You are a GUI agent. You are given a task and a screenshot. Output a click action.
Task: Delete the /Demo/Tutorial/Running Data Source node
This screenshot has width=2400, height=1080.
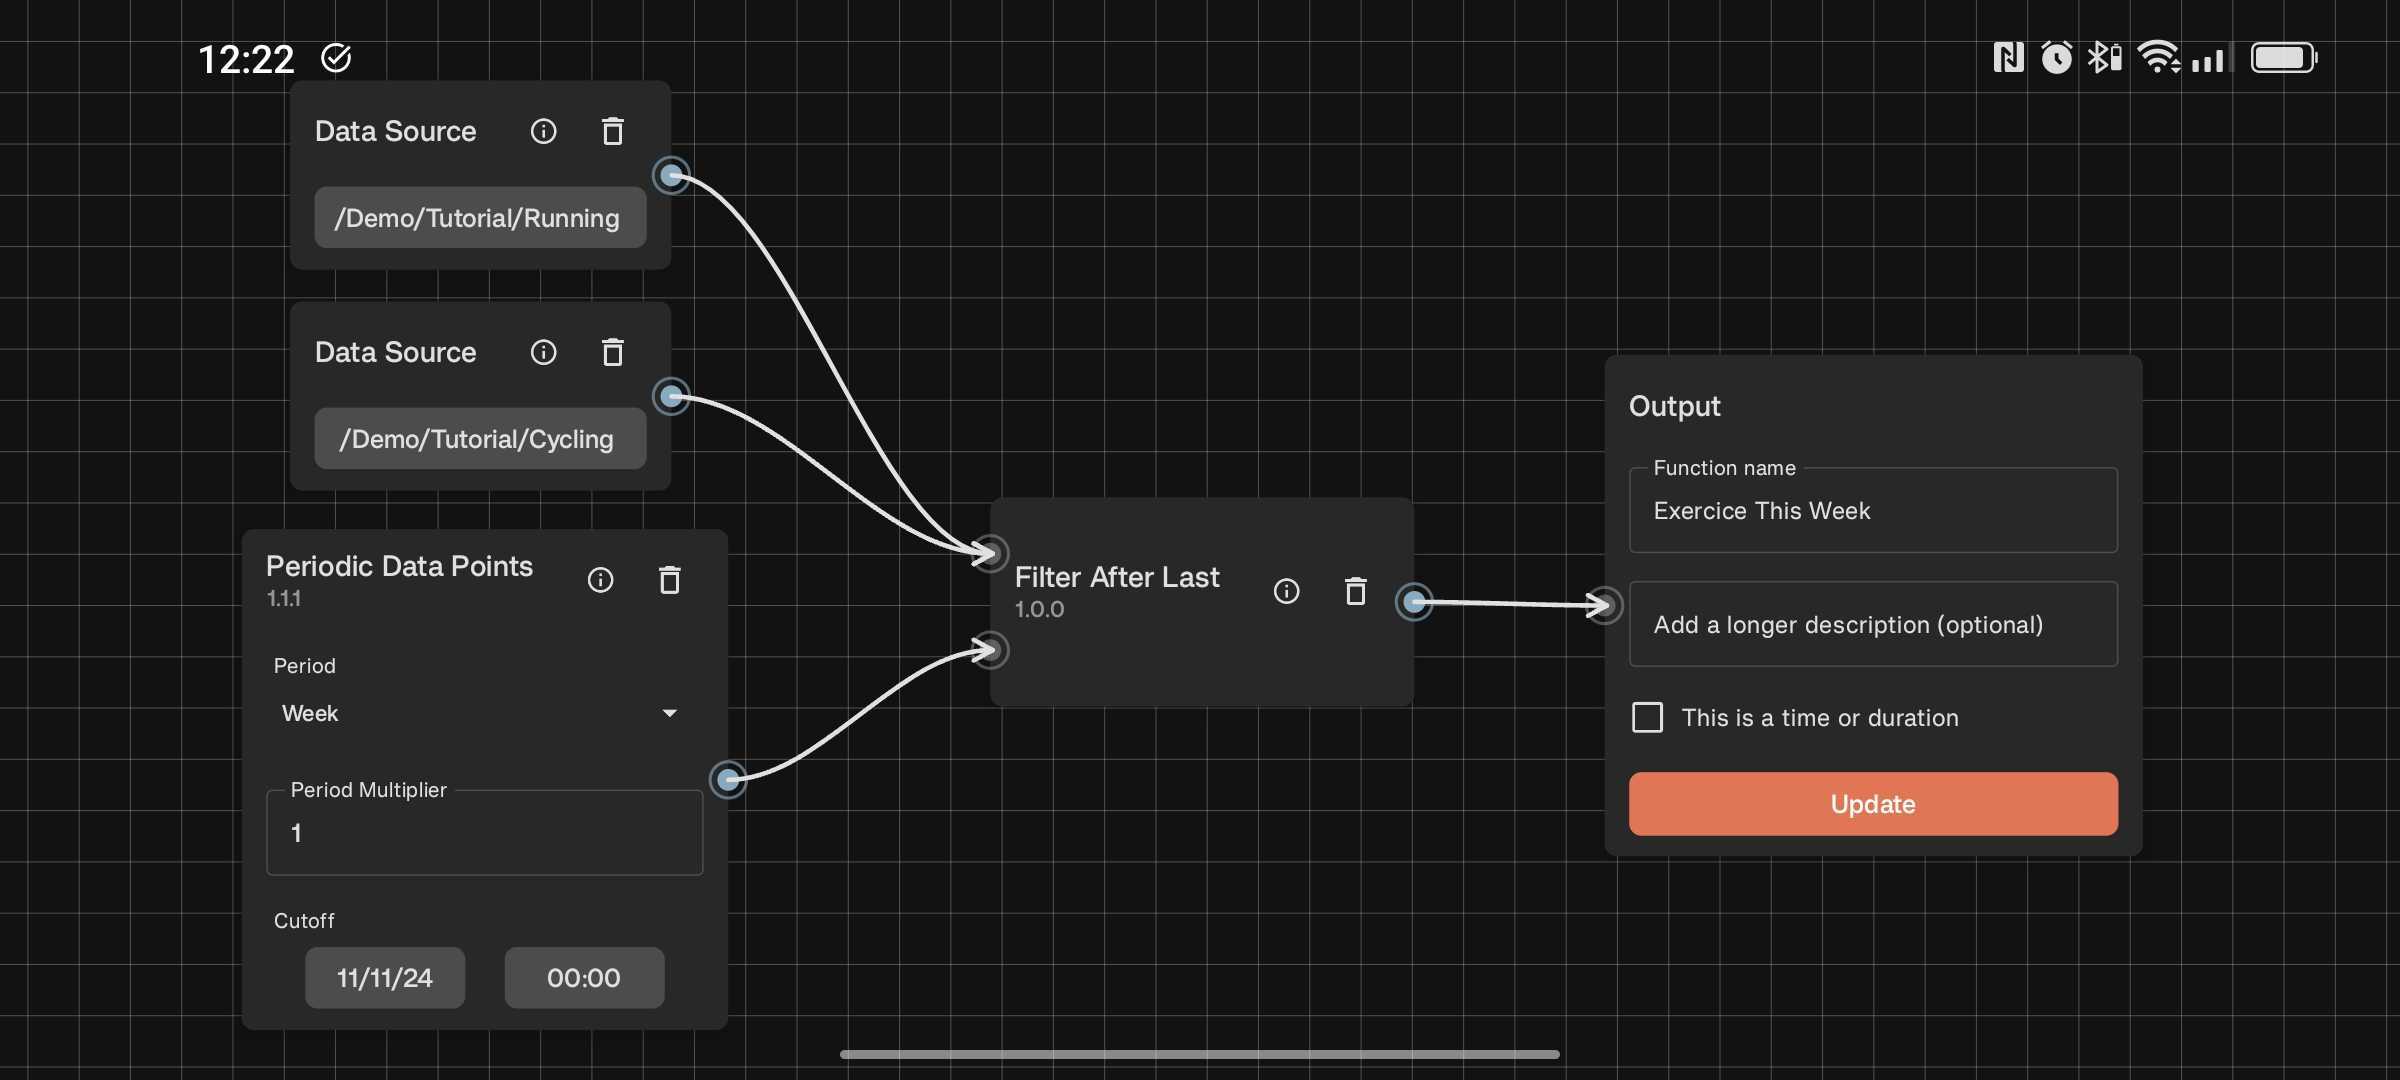pyautogui.click(x=612, y=131)
